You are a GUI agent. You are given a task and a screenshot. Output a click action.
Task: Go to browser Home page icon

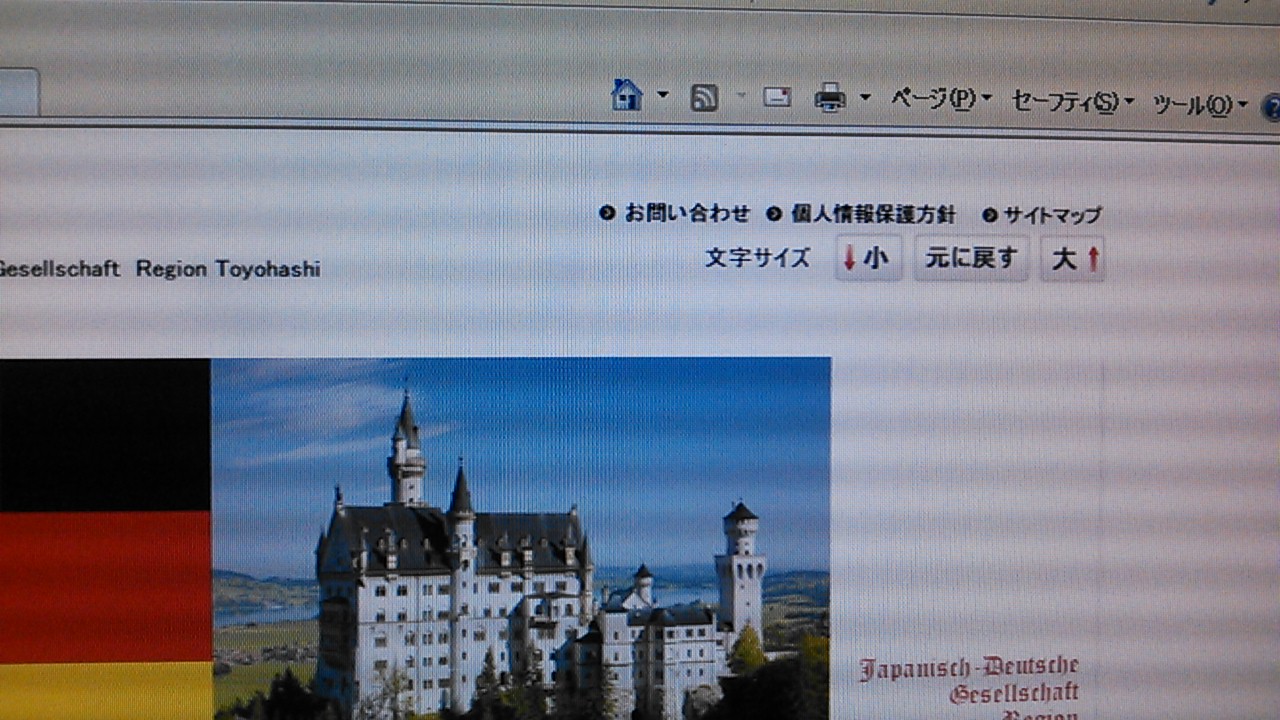pos(627,96)
